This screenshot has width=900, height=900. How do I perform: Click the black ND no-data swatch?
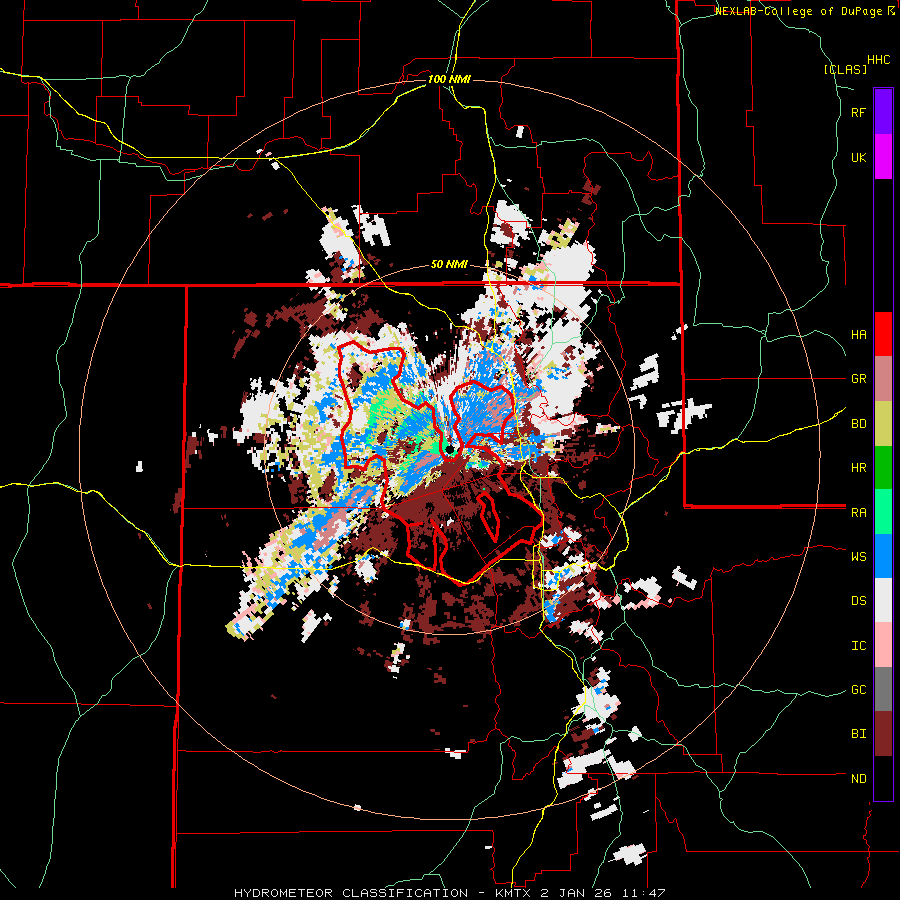point(883,778)
